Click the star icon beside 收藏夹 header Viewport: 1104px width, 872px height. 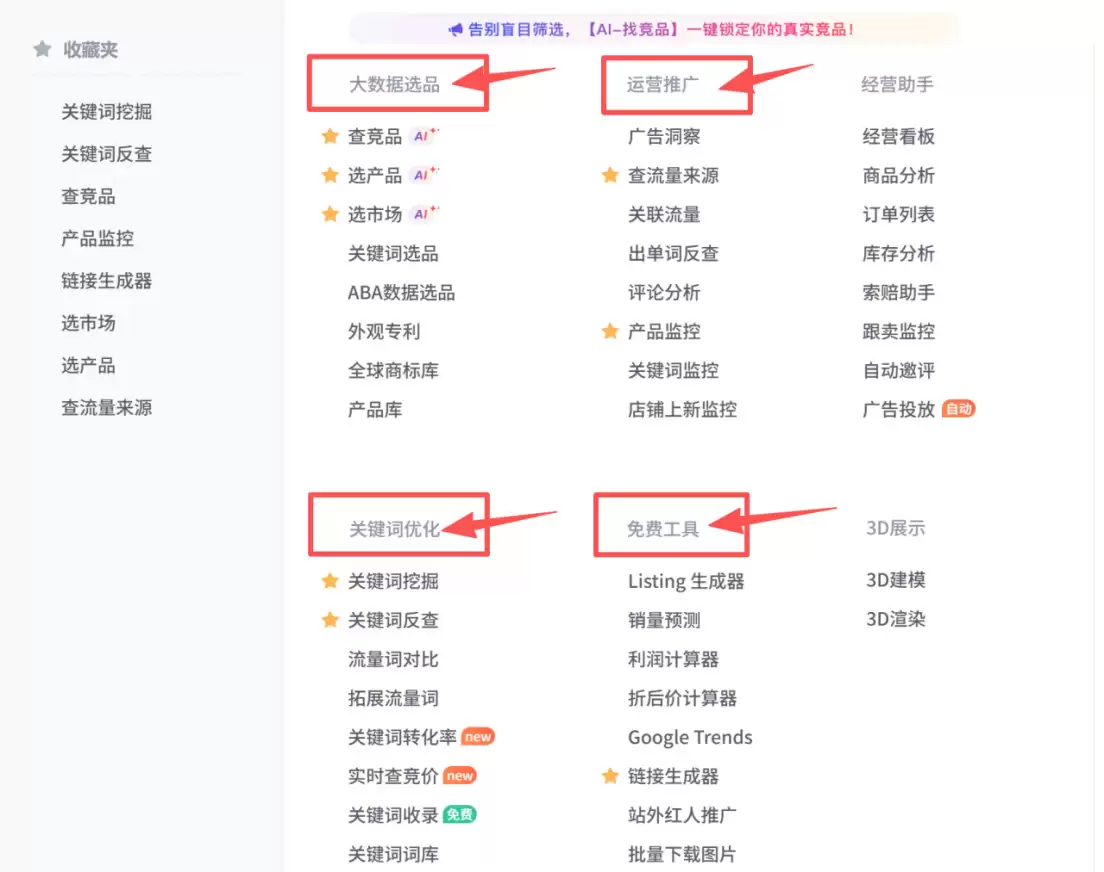[41, 48]
